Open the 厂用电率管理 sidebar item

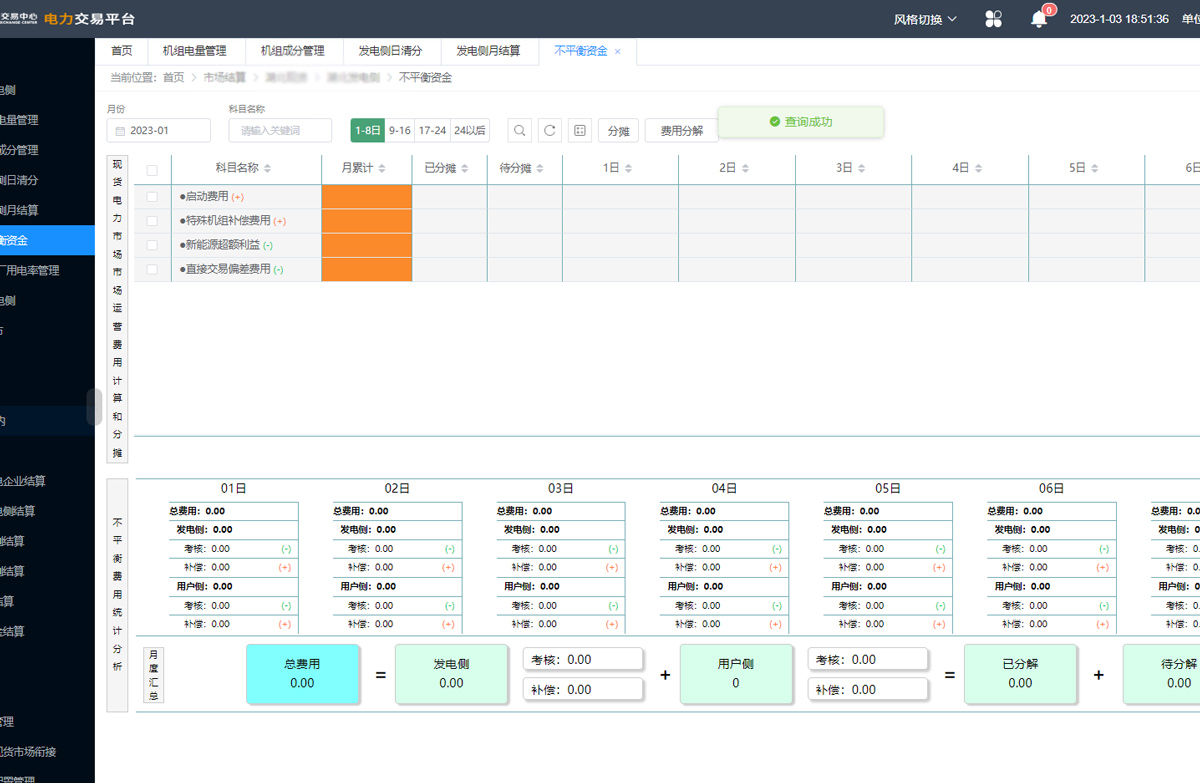coord(47,270)
